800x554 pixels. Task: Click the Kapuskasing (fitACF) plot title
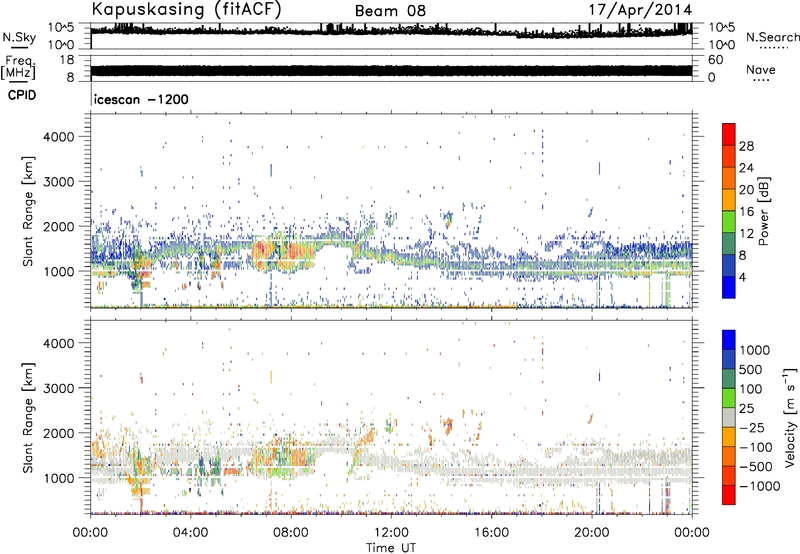point(186,9)
